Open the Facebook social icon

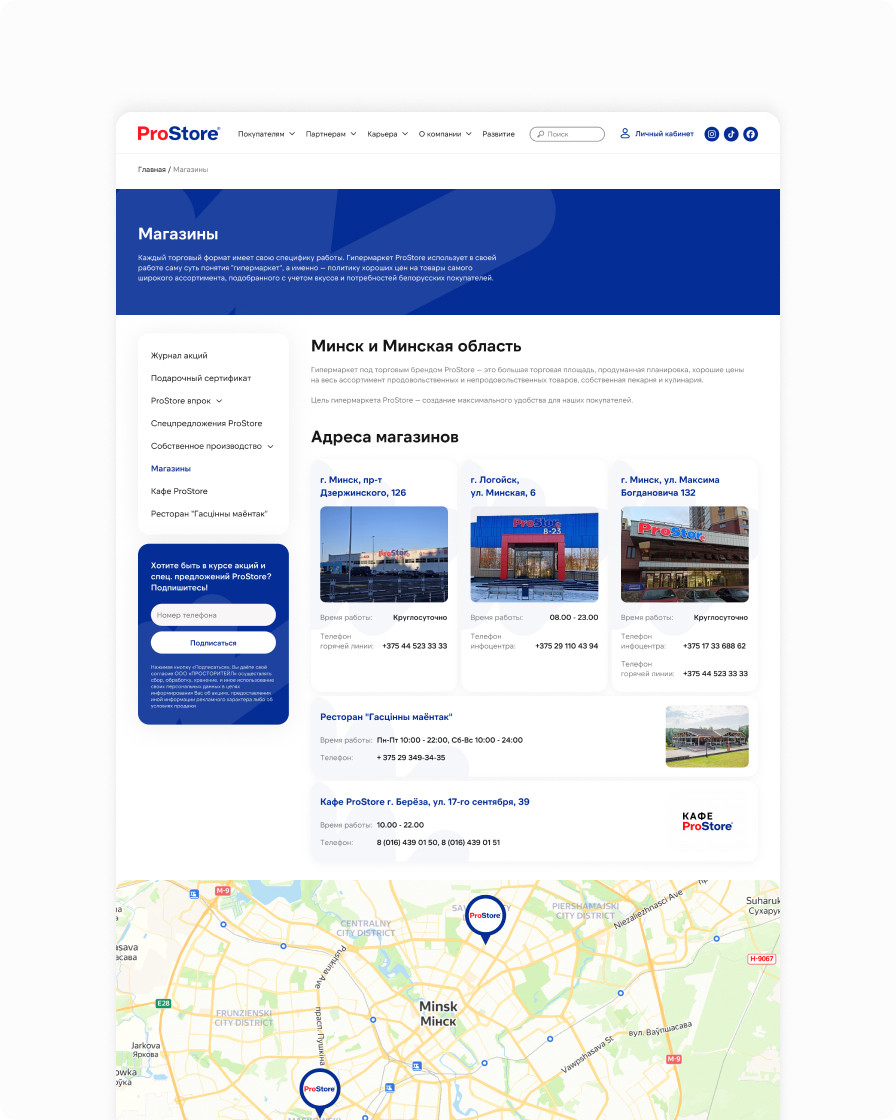tap(750, 134)
